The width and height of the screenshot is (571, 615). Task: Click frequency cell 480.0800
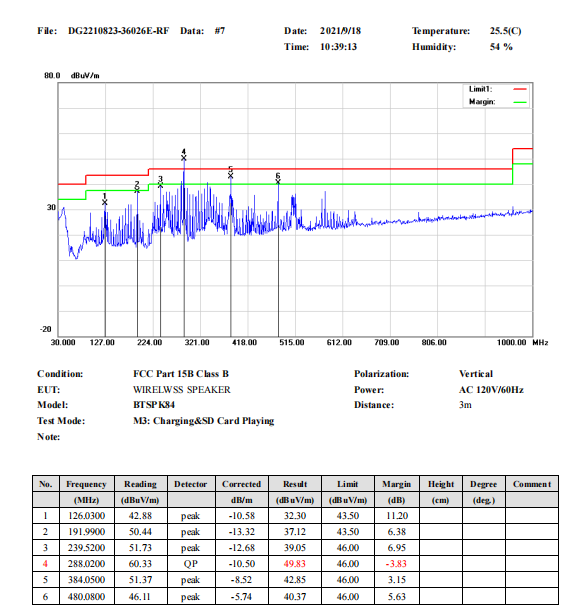pos(86,597)
